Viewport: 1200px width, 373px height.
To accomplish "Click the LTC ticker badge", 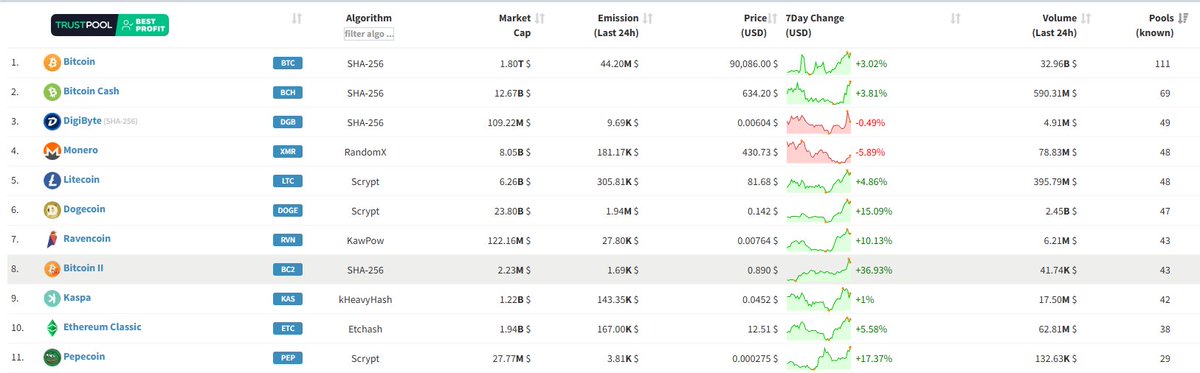I will pos(287,181).
